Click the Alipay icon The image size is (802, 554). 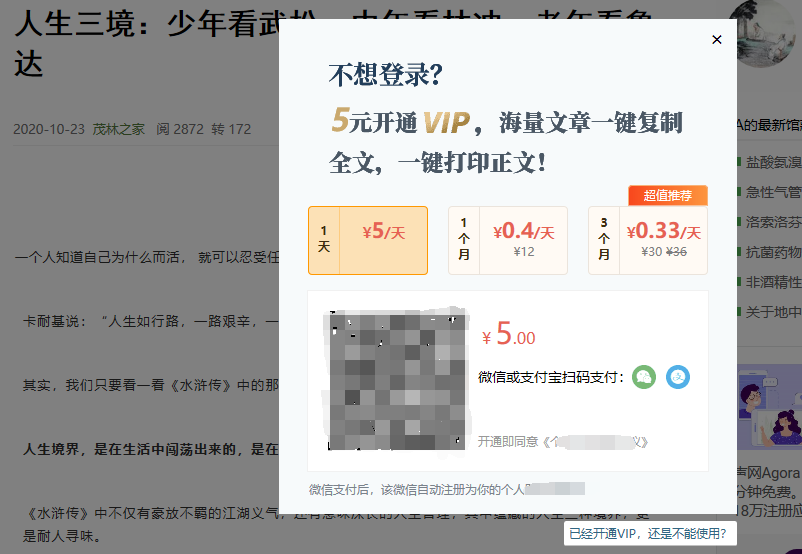[x=678, y=377]
